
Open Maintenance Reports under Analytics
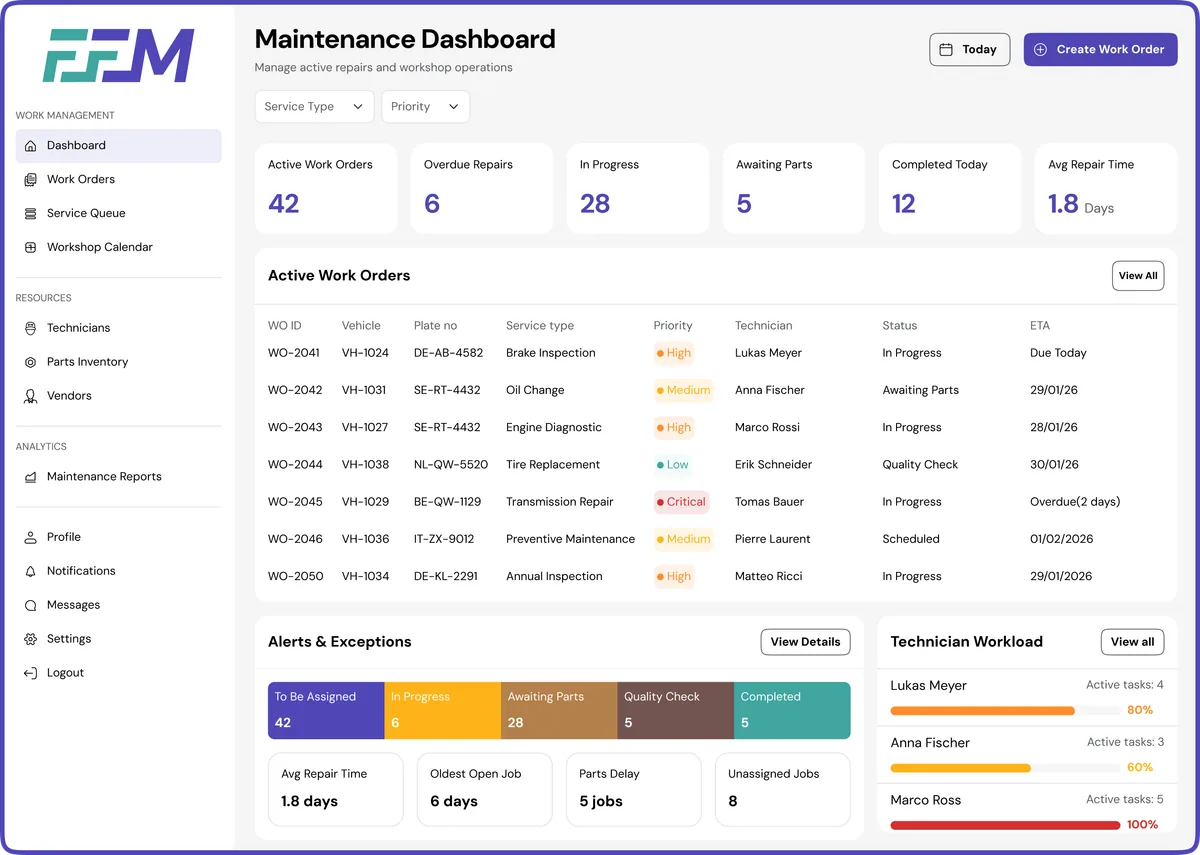pyautogui.click(x=103, y=477)
